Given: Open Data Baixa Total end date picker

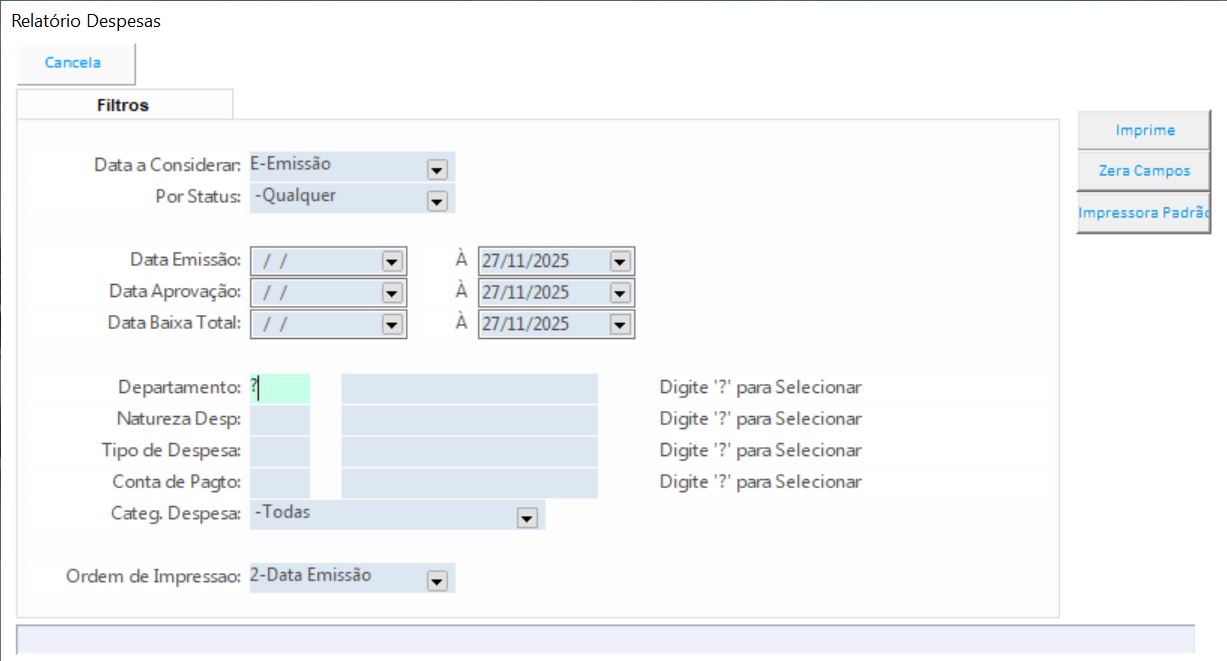Looking at the screenshot, I should point(620,325).
